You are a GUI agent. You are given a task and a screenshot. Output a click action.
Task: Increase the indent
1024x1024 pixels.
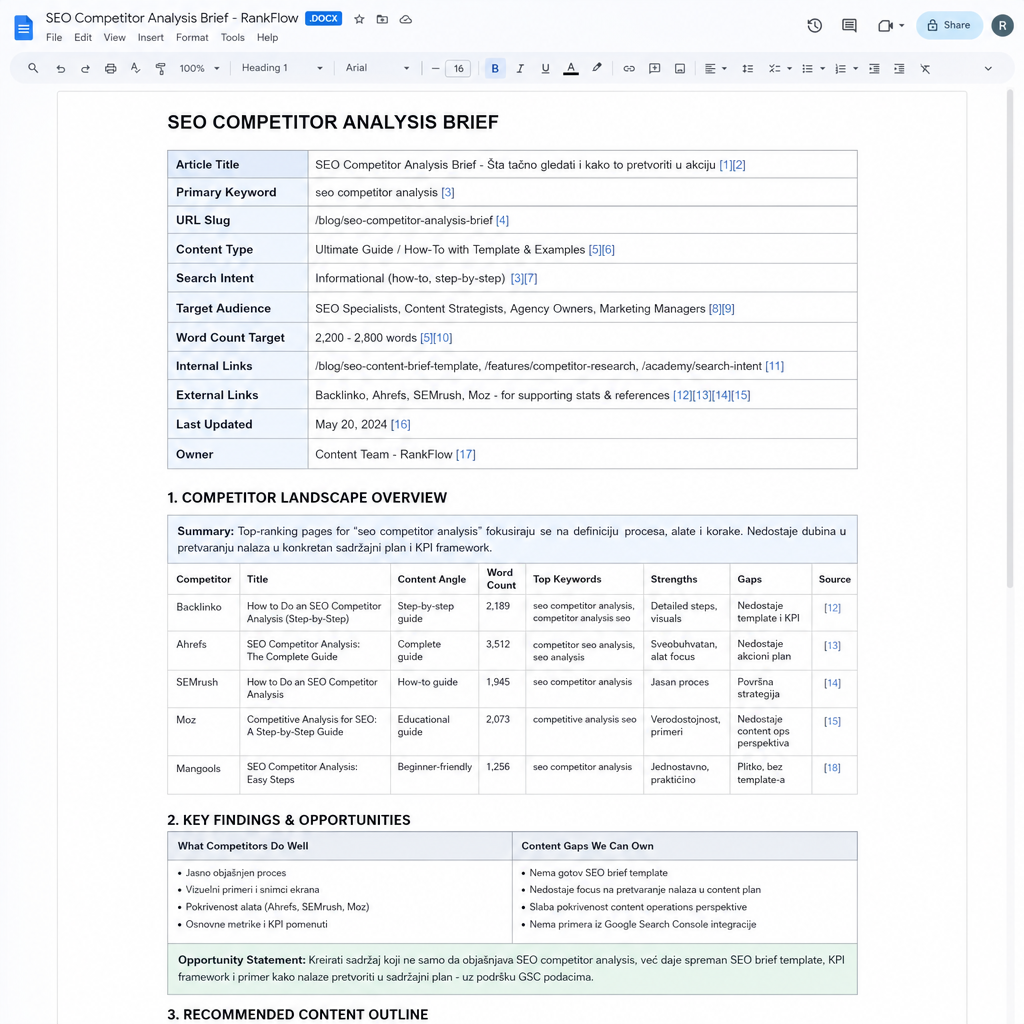[x=899, y=69]
